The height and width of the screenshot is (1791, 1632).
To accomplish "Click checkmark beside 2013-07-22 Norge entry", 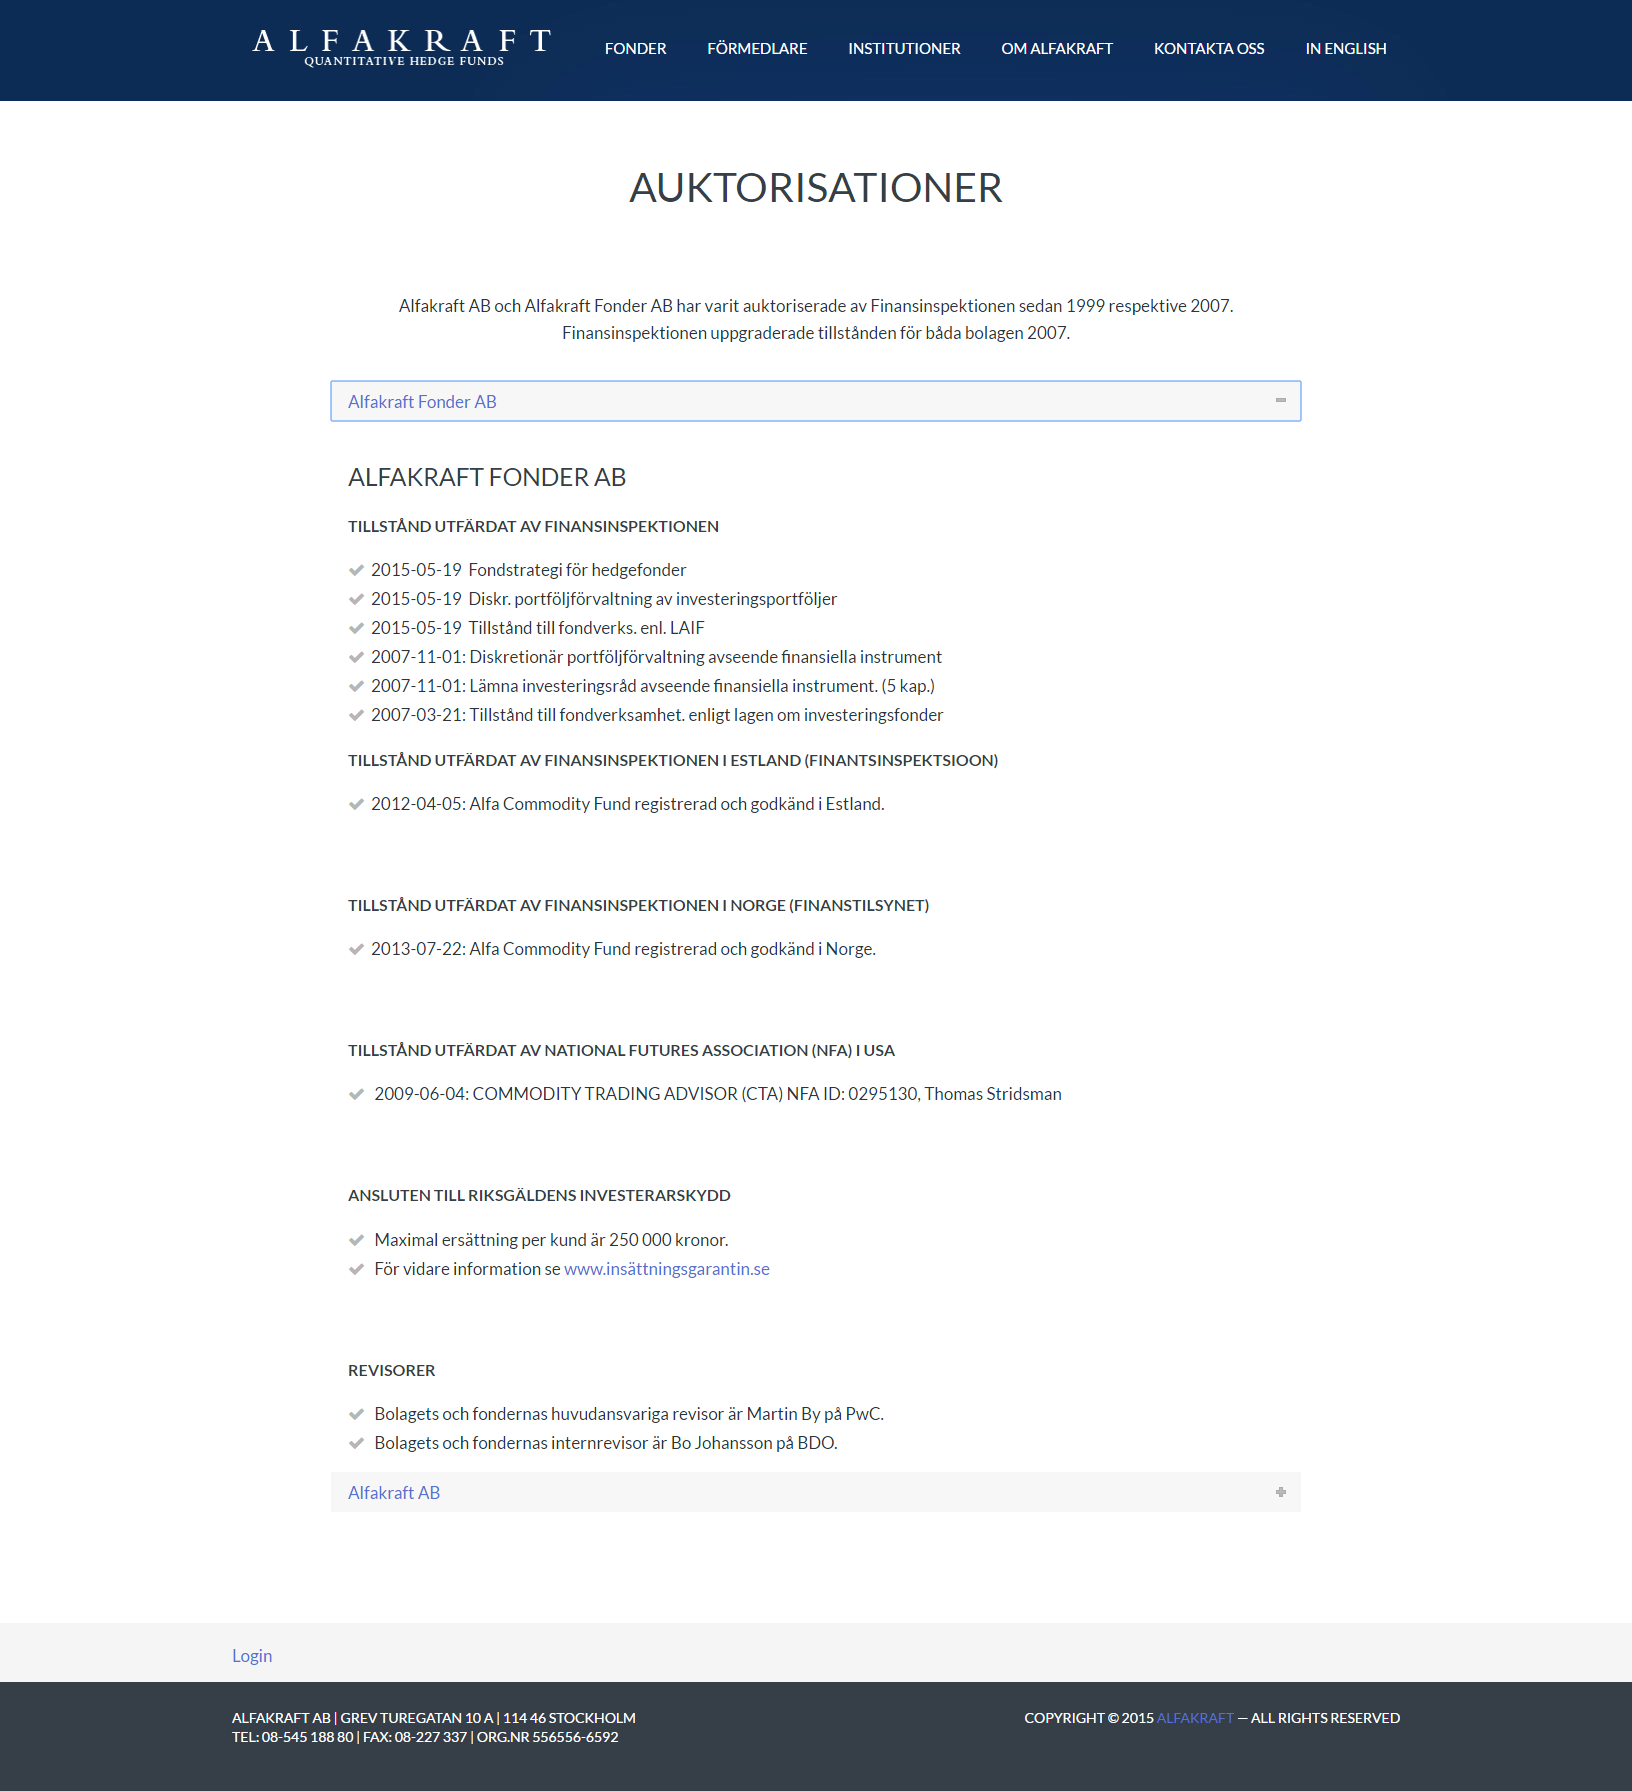I will pyautogui.click(x=356, y=949).
